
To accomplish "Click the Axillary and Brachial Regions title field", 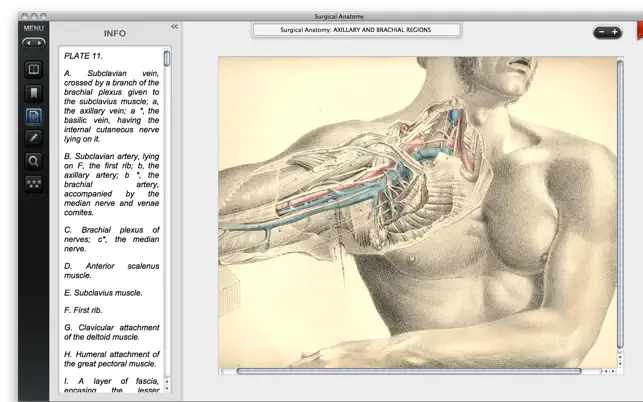I will click(x=356, y=30).
